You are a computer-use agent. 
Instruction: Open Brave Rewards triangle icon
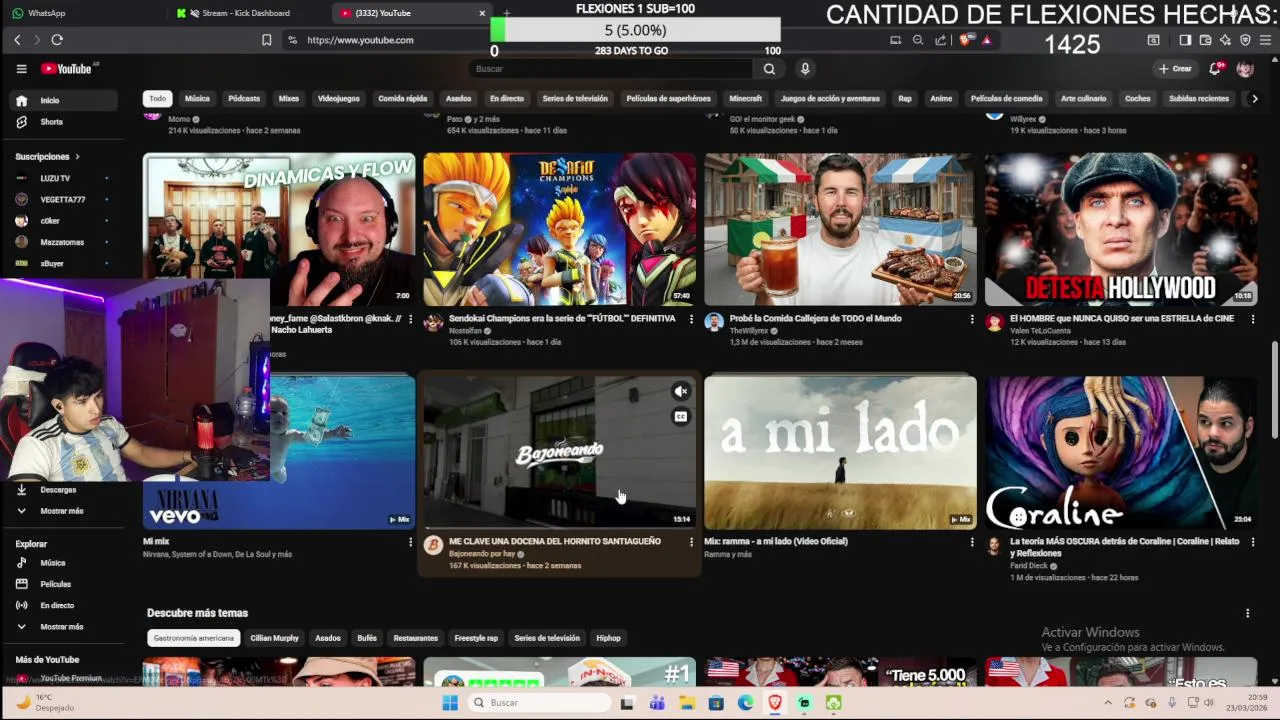click(986, 40)
